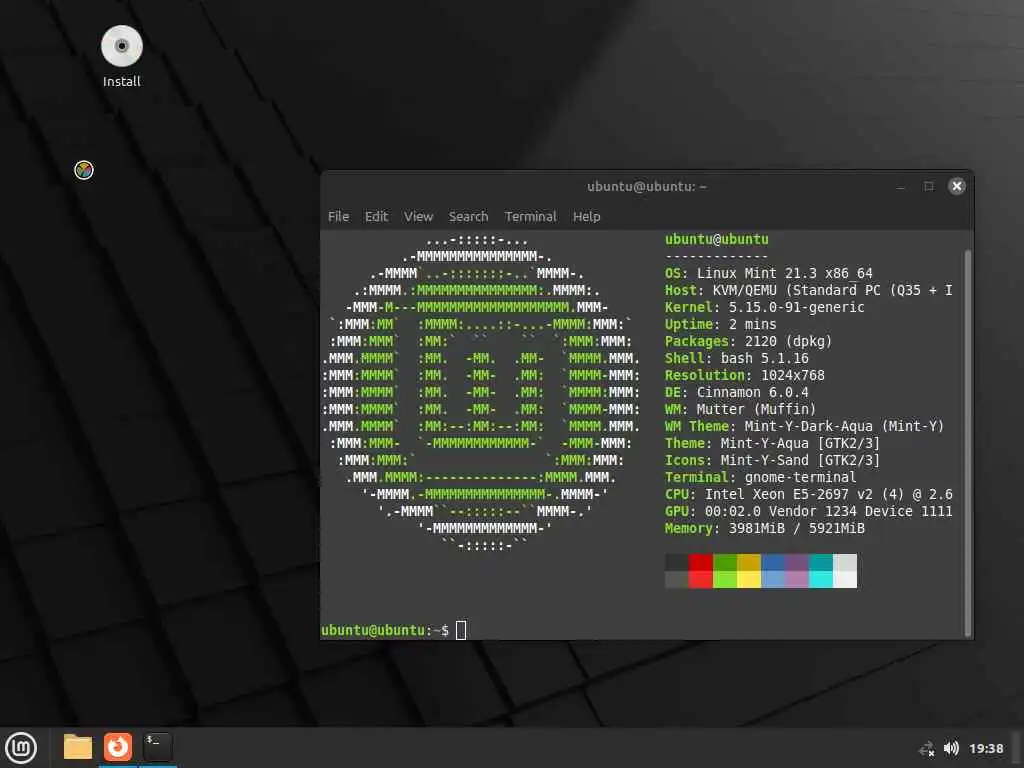This screenshot has width=1024, height=768.
Task: Open the Linux Mint start menu
Action: coord(21,748)
